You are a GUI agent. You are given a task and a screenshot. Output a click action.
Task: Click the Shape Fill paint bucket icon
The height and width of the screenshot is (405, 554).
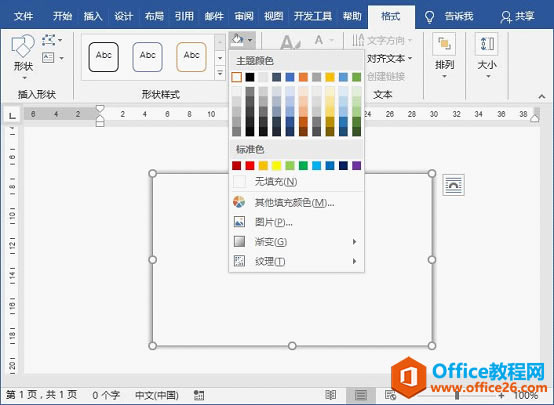pos(237,39)
